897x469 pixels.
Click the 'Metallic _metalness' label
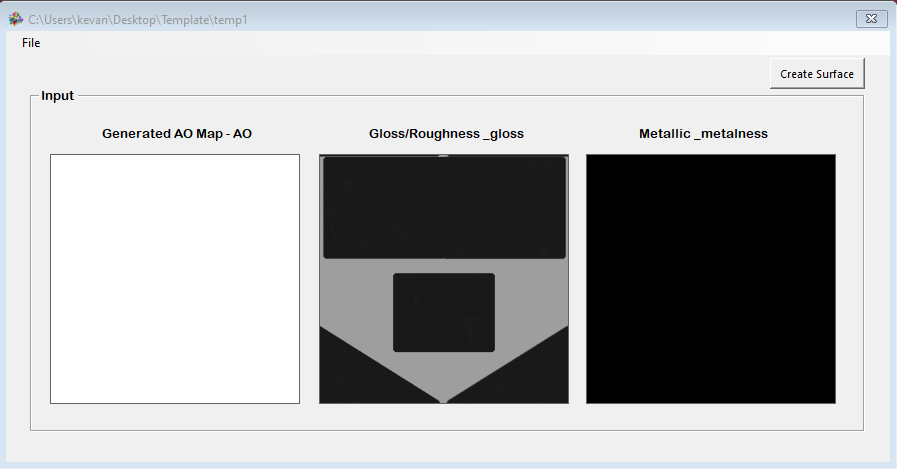pyautogui.click(x=703, y=134)
